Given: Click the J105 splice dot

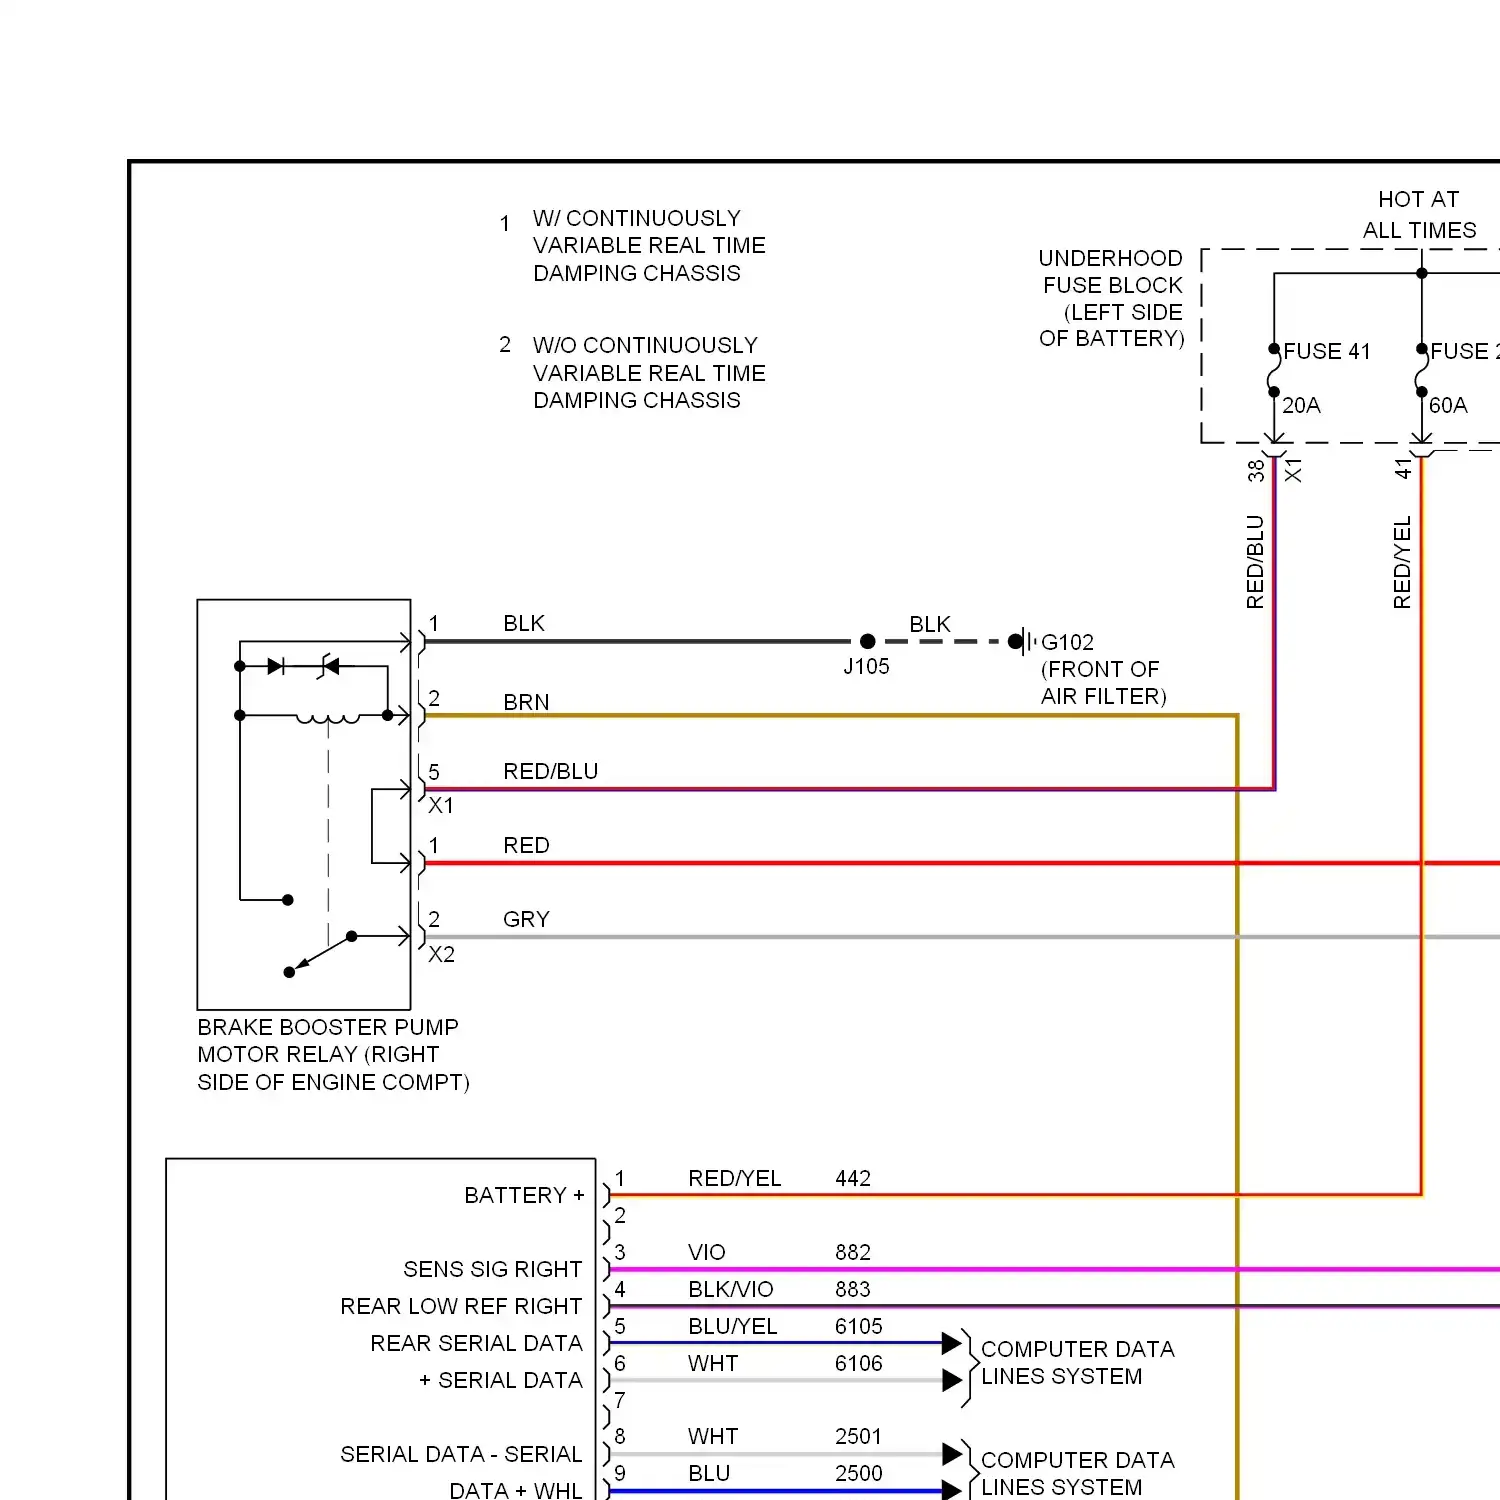Looking at the screenshot, I should tap(868, 641).
